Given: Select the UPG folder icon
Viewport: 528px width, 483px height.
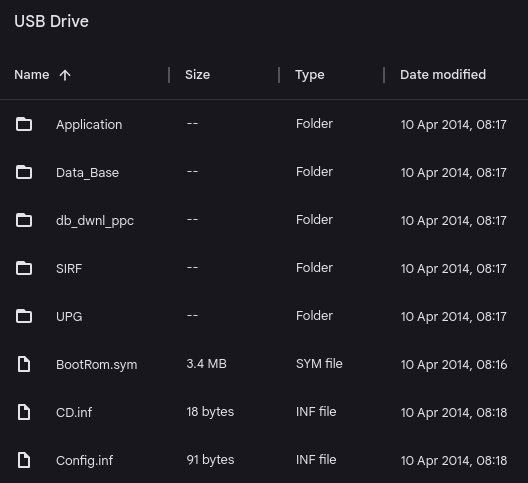Looking at the screenshot, I should pyautogui.click(x=24, y=316).
